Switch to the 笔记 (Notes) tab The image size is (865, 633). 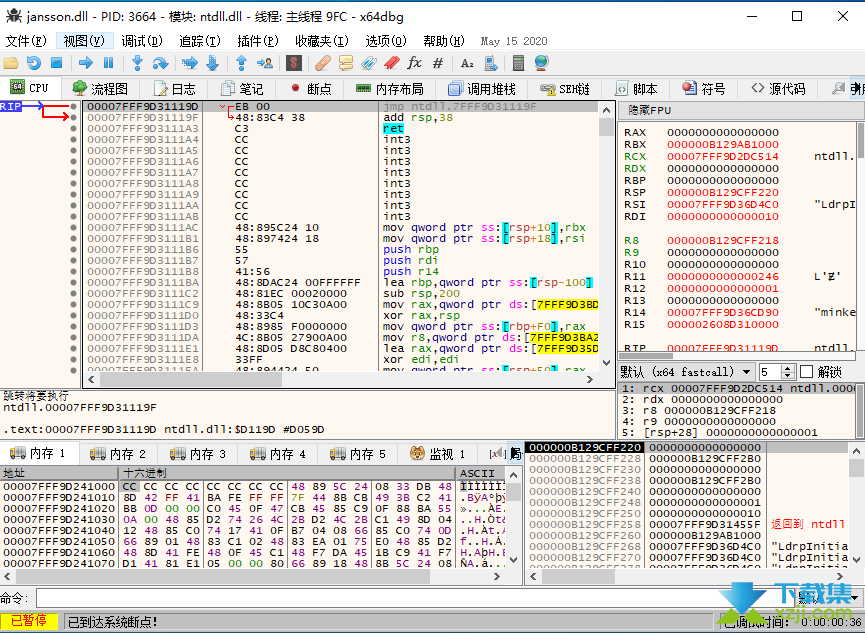(242, 89)
